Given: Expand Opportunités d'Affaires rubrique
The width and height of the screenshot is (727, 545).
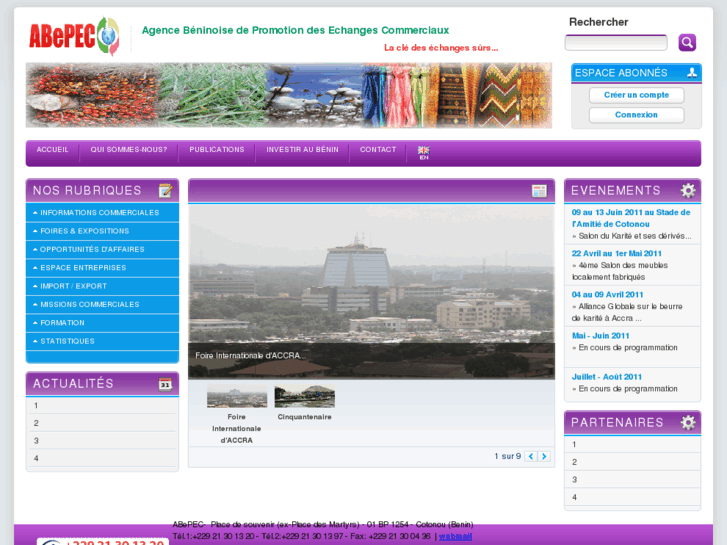Looking at the screenshot, I should 102,250.
